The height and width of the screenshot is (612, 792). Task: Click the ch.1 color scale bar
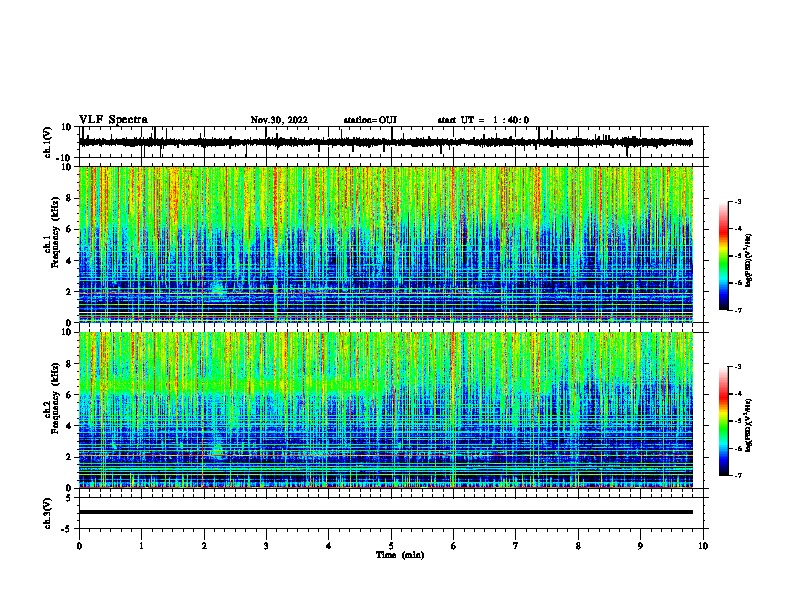(x=723, y=256)
